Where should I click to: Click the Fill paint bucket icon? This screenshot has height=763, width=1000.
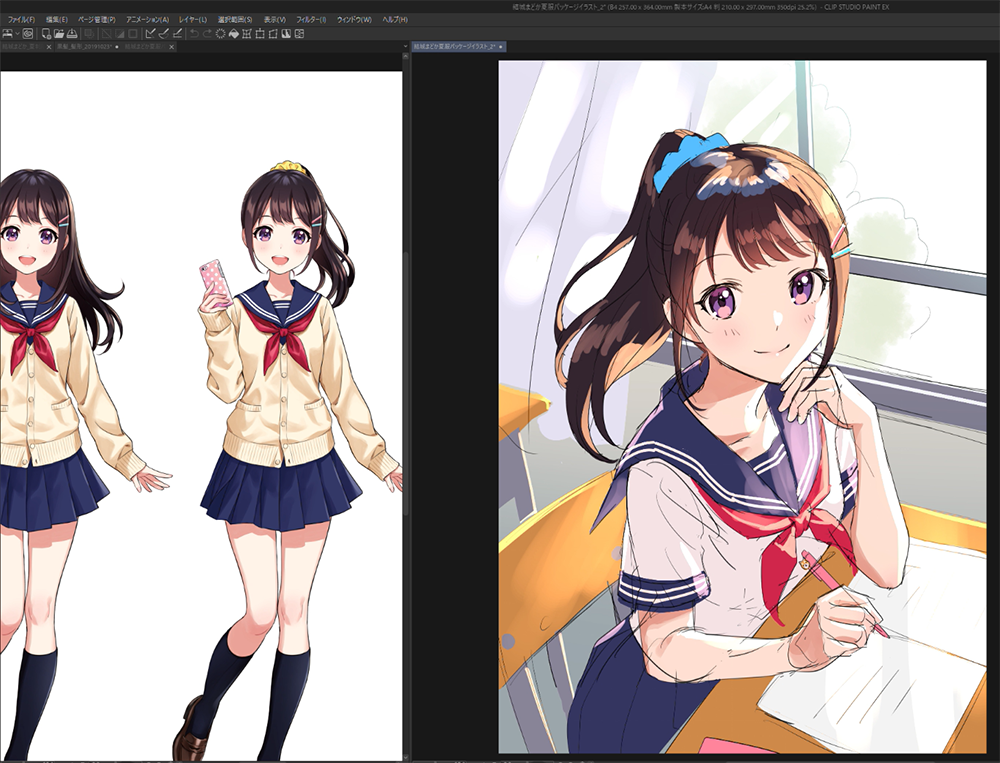click(233, 33)
